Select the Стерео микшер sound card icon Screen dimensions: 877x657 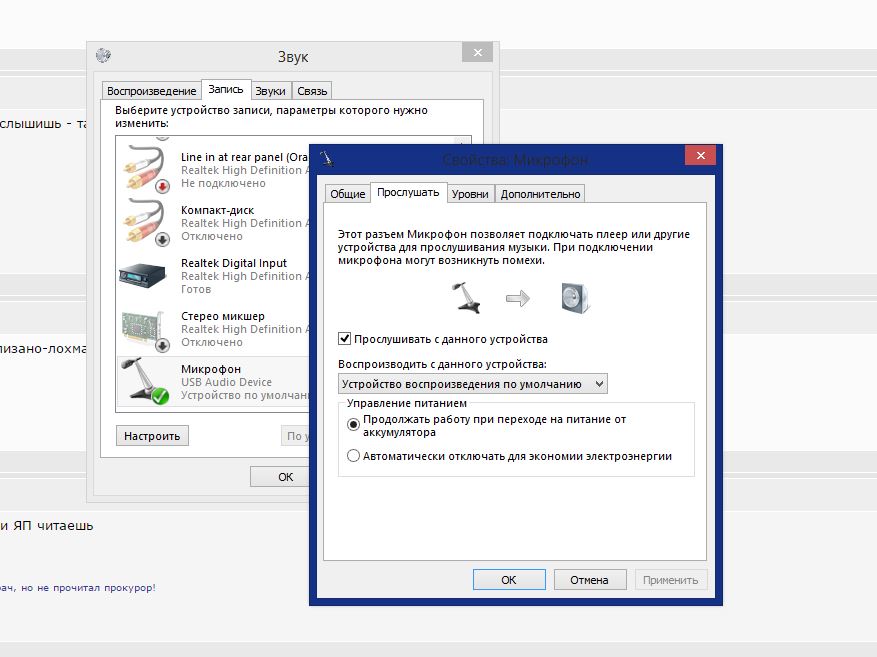(146, 329)
